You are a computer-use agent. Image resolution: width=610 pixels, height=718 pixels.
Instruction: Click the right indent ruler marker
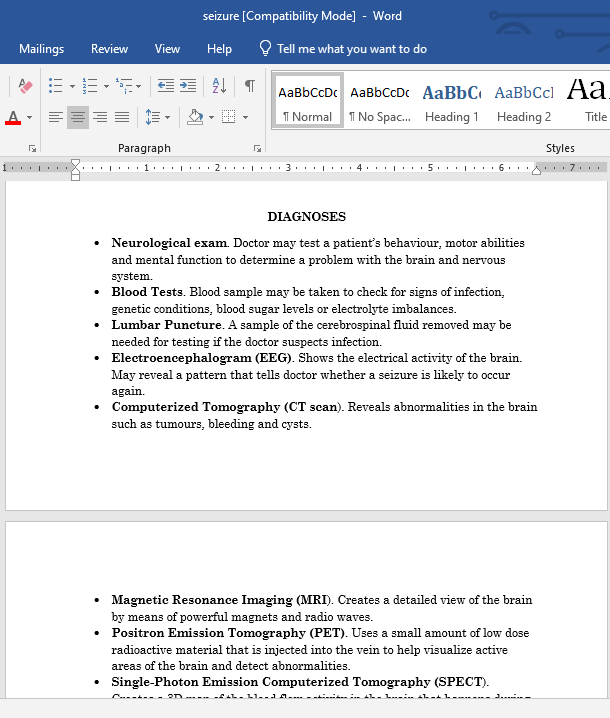536,171
